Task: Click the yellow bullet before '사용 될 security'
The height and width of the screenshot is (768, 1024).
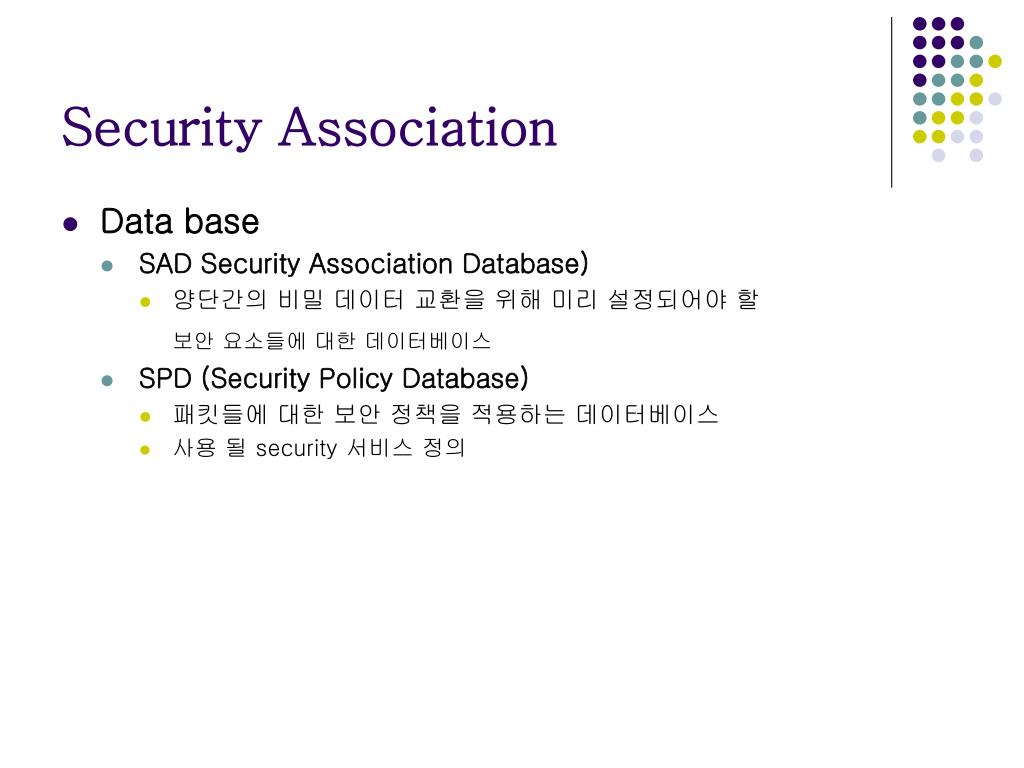Action: click(146, 449)
